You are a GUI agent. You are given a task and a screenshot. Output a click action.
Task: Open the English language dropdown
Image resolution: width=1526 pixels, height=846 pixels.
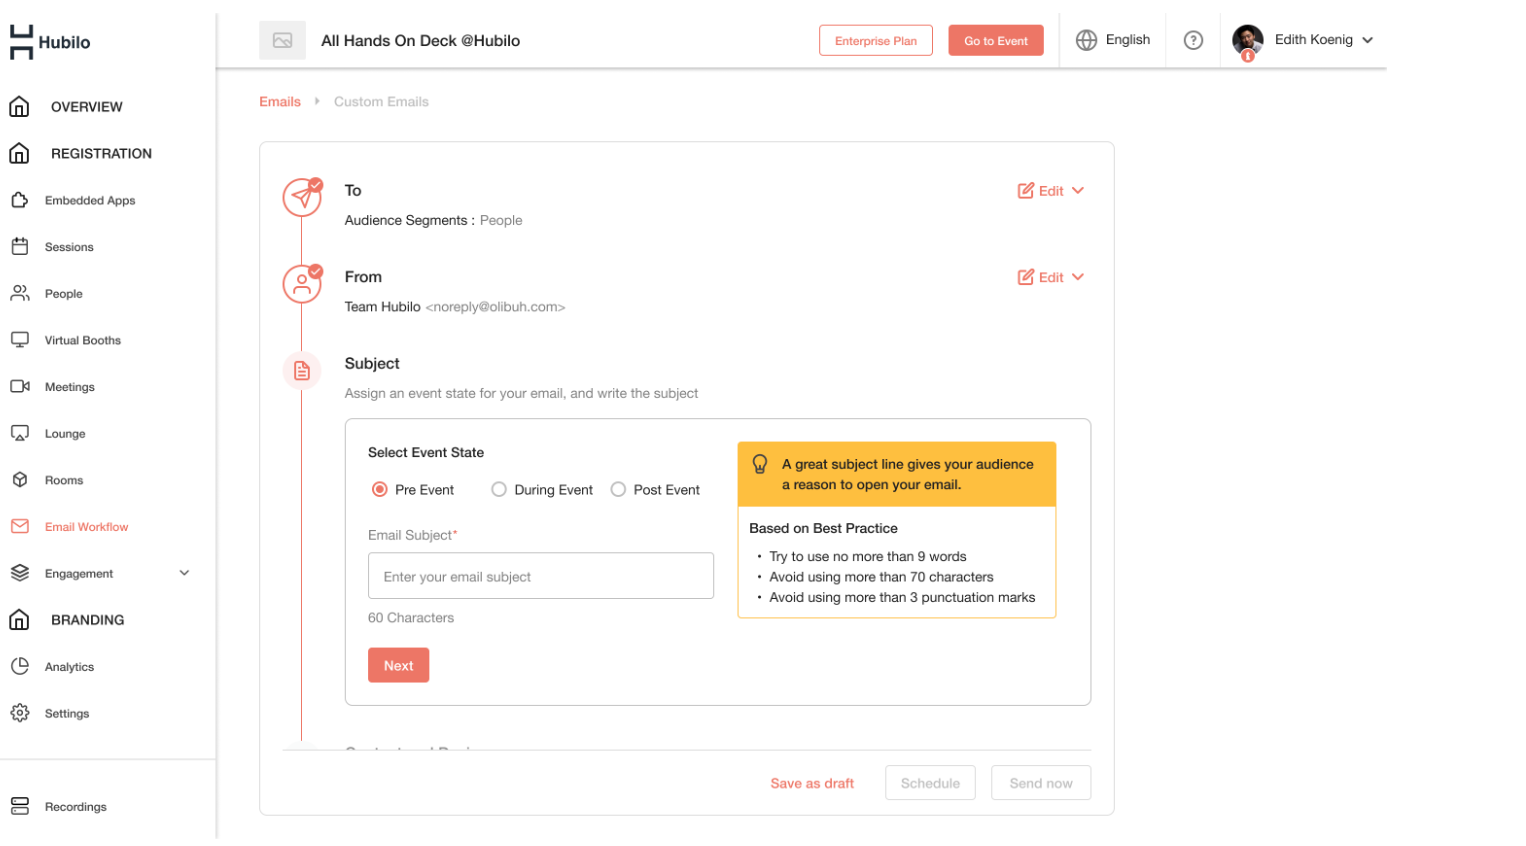point(1113,40)
